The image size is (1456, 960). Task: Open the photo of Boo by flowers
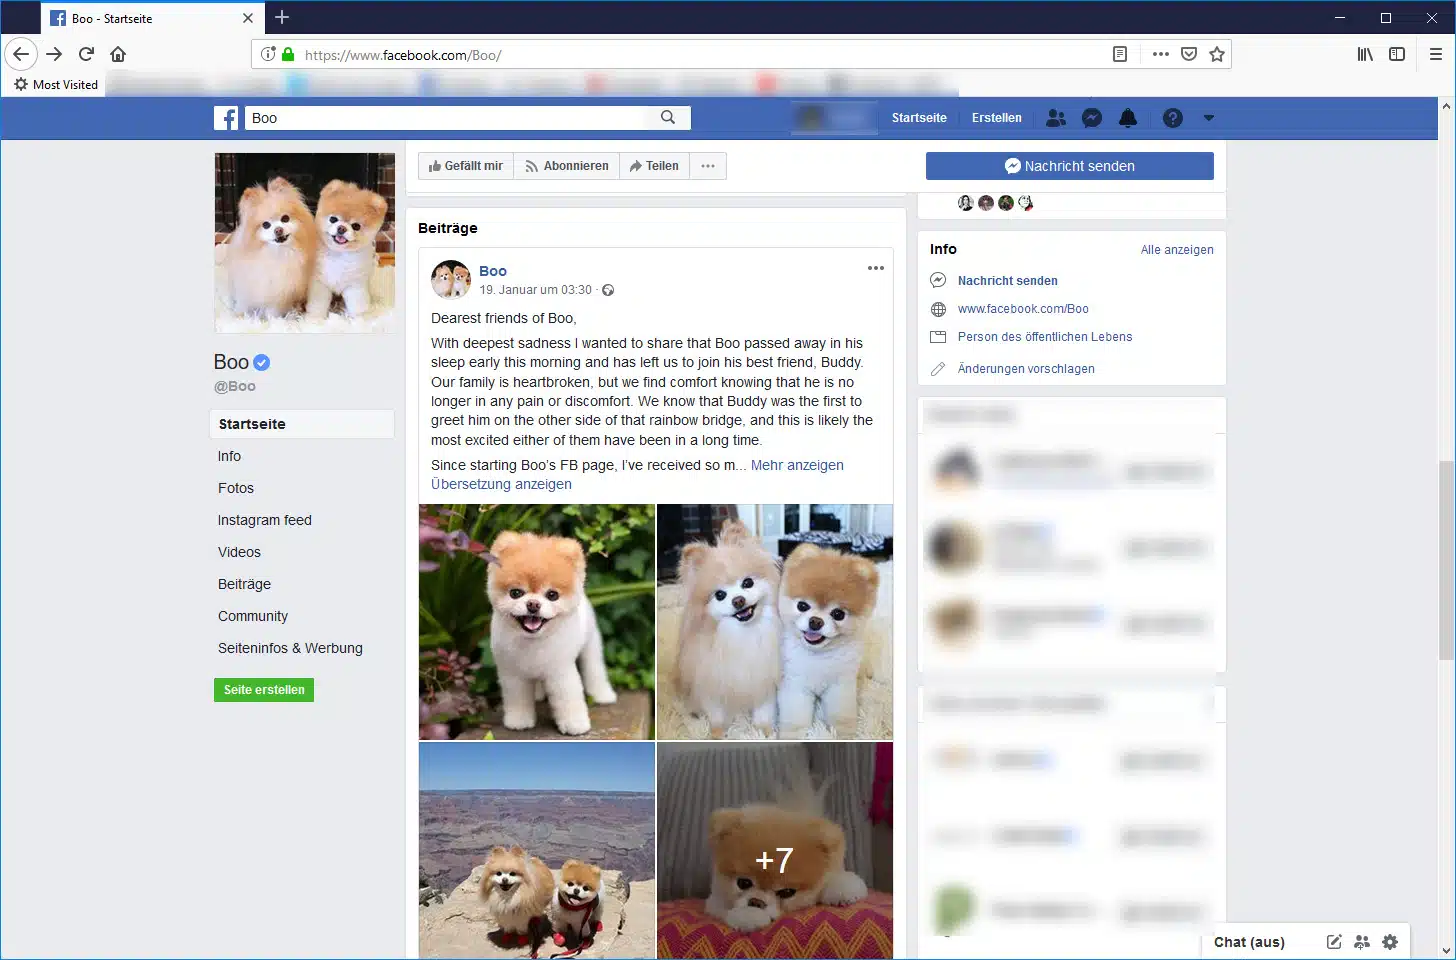click(537, 622)
